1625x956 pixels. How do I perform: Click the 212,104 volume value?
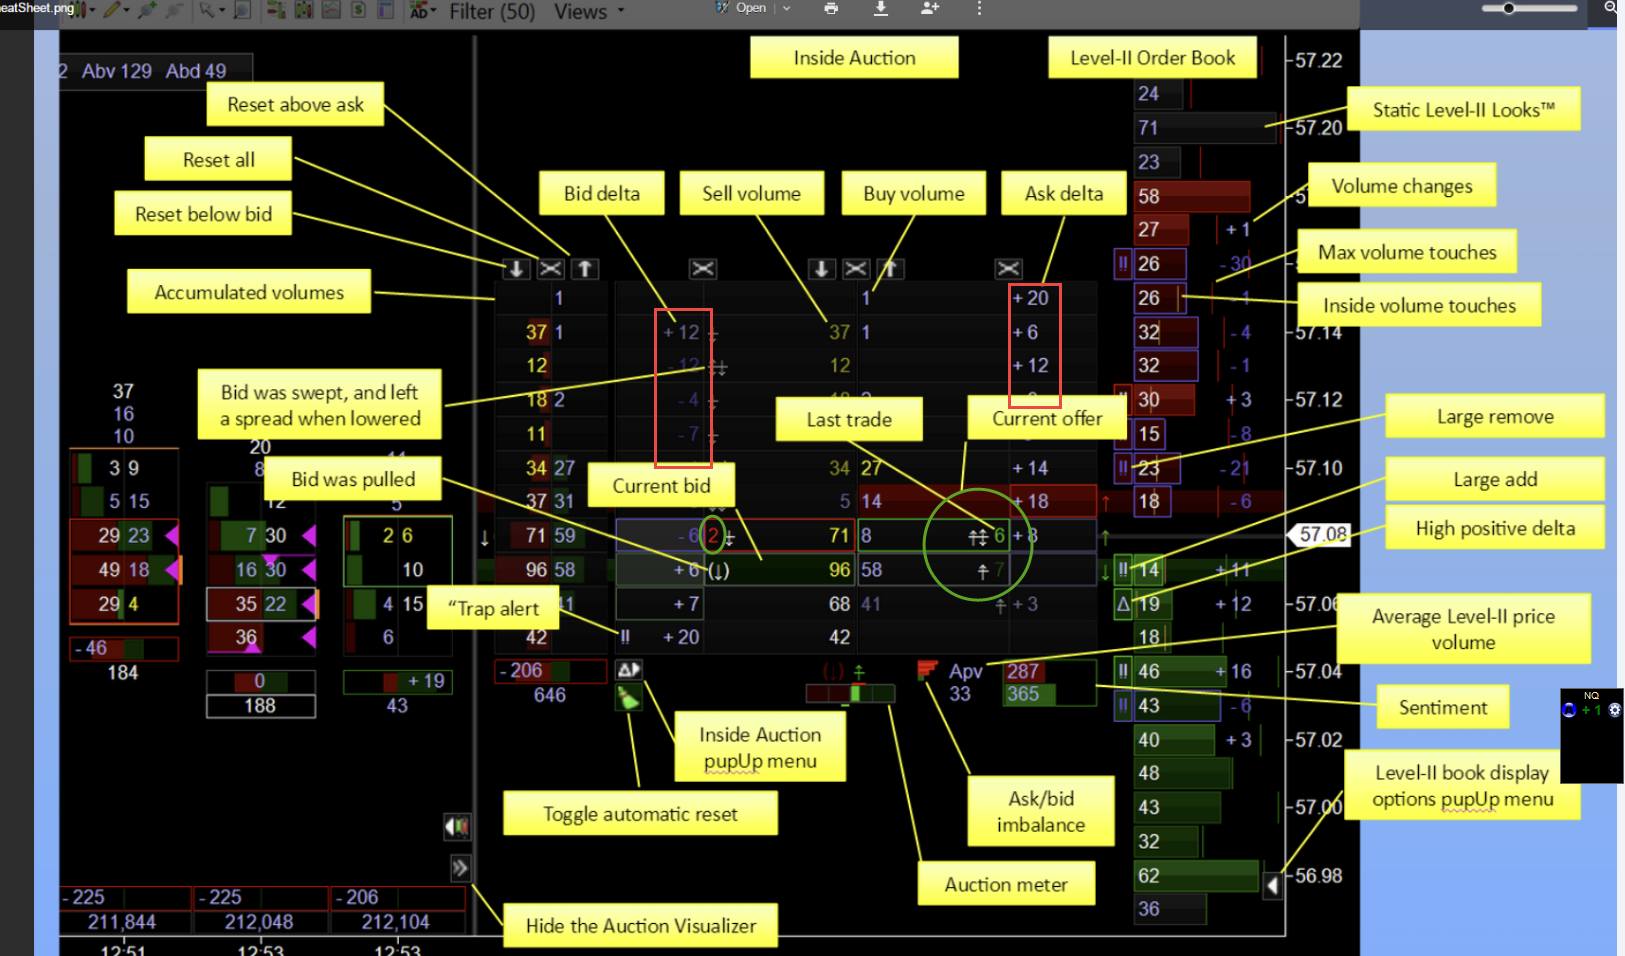click(x=395, y=922)
